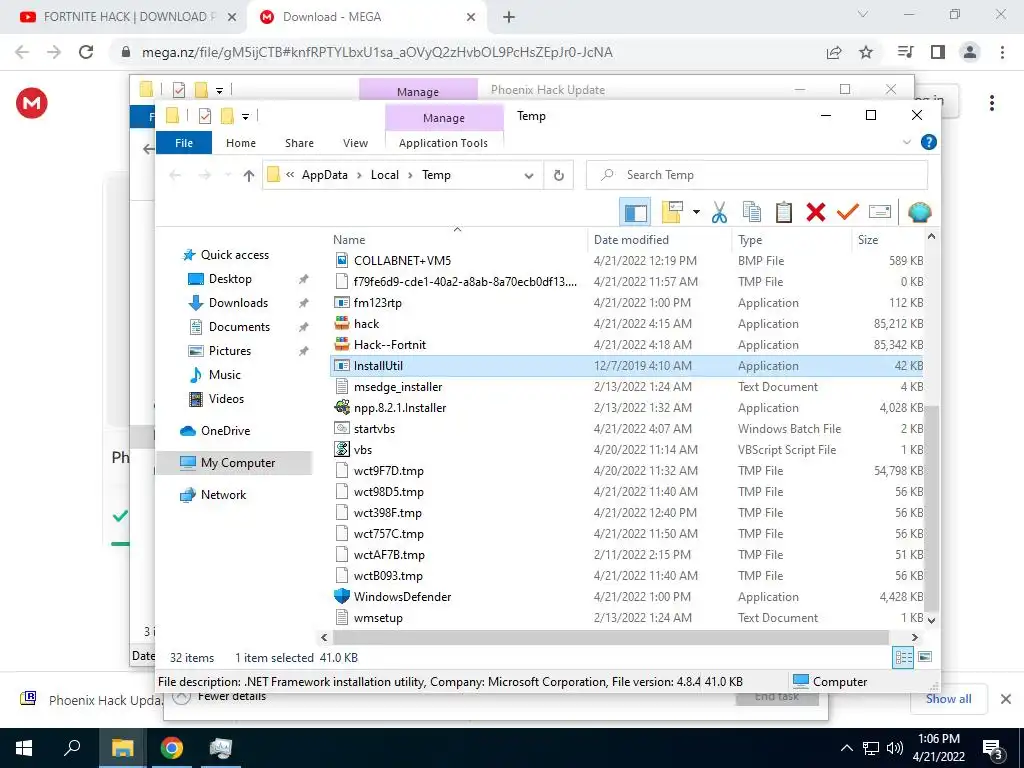Open the address bar history dropdown
1024x768 pixels.
click(x=529, y=176)
